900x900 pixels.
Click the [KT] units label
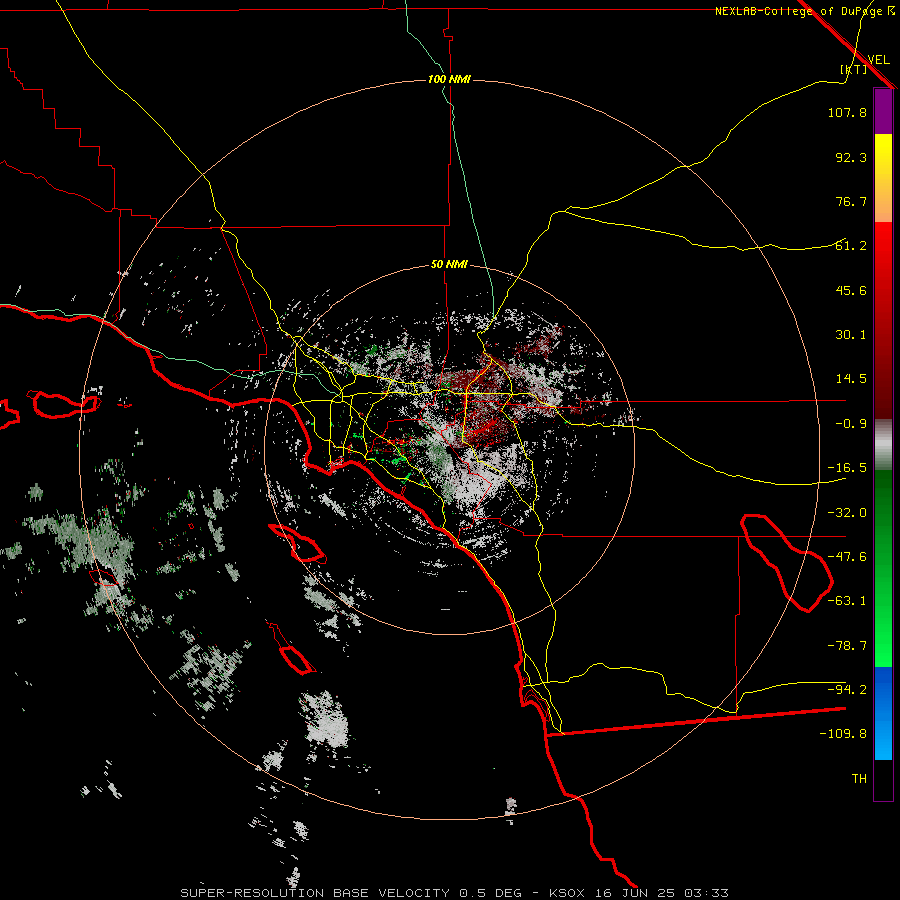(854, 69)
